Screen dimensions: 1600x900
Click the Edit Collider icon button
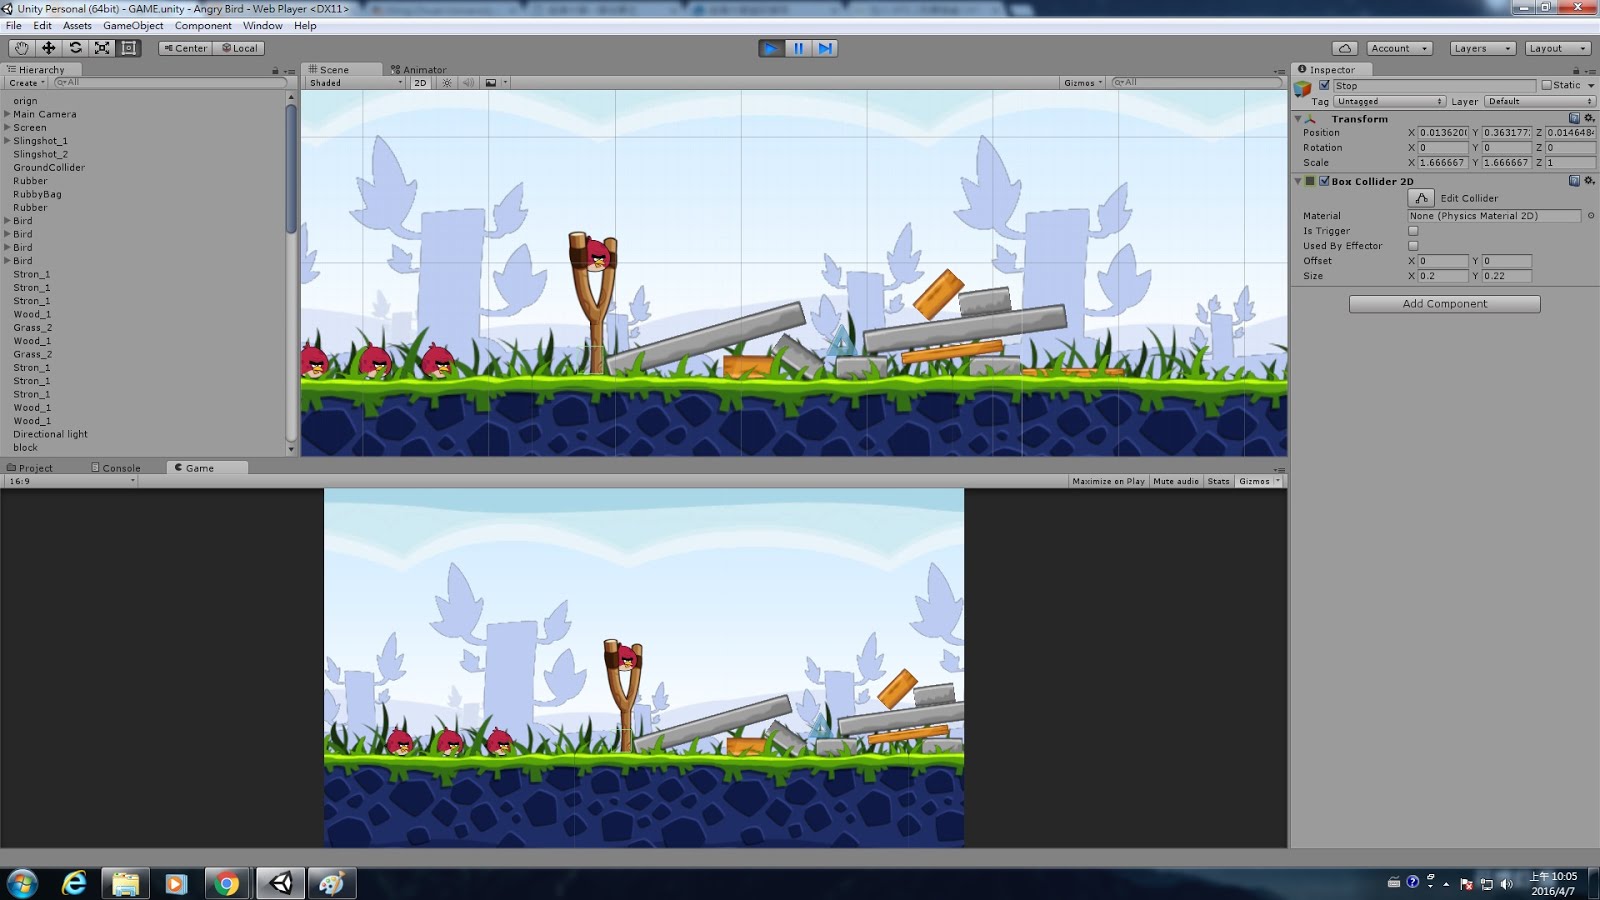(x=1421, y=198)
